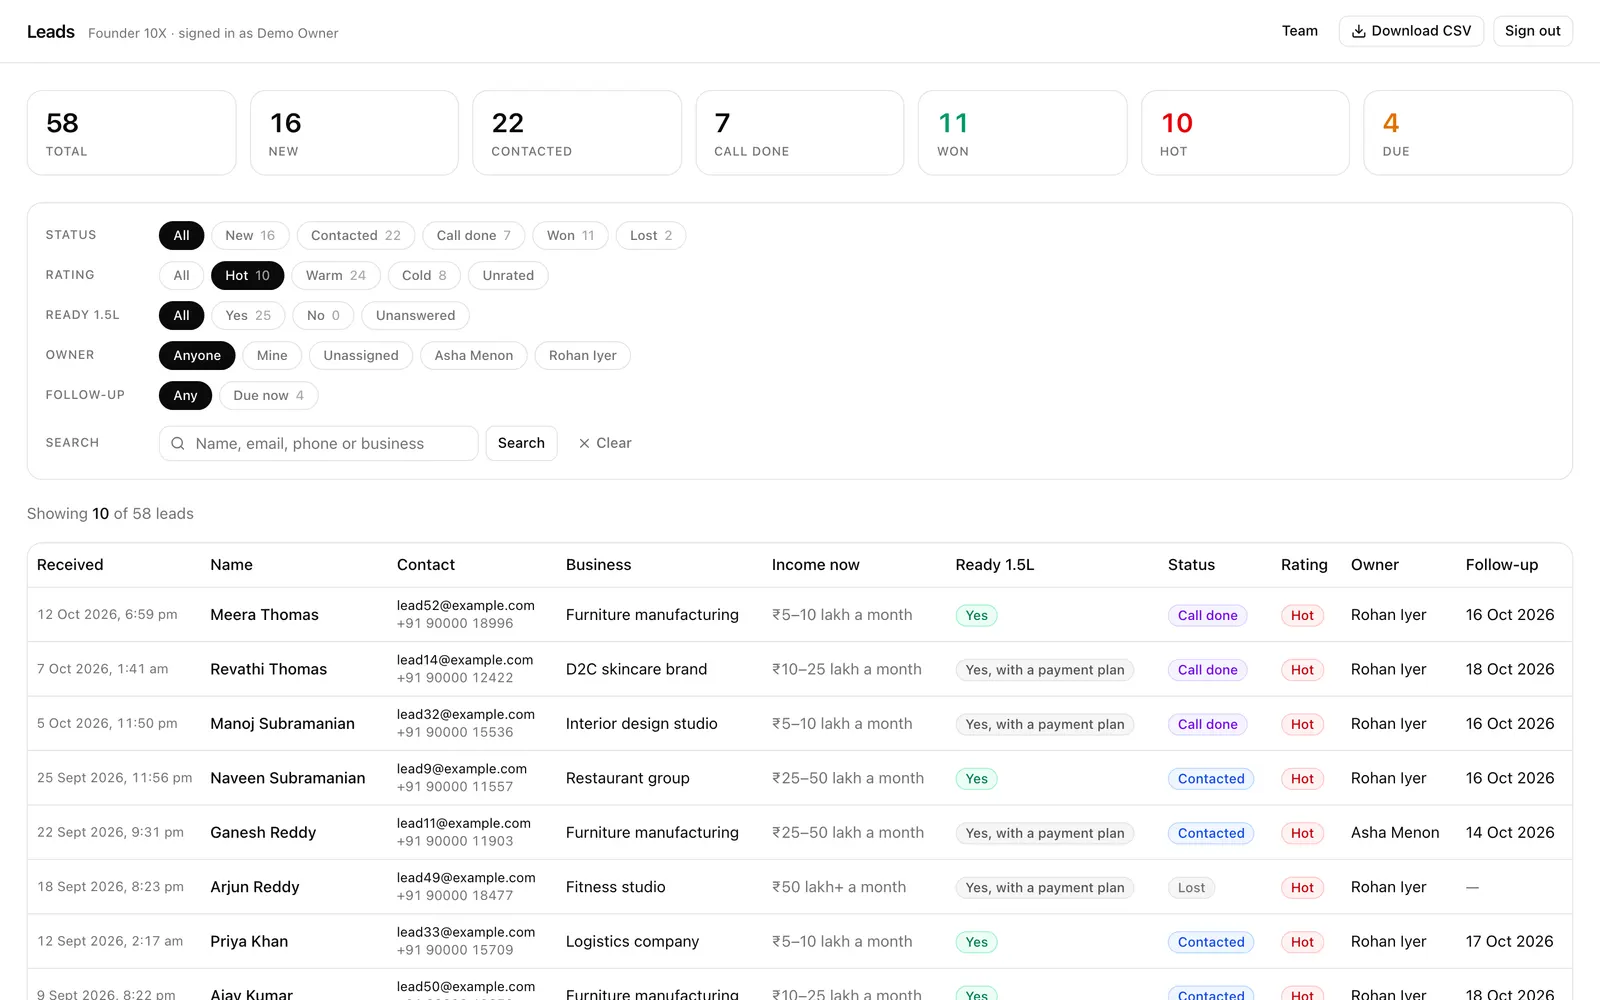The image size is (1600, 1000).
Task: Select the Won 11 status filter
Action: tap(570, 235)
